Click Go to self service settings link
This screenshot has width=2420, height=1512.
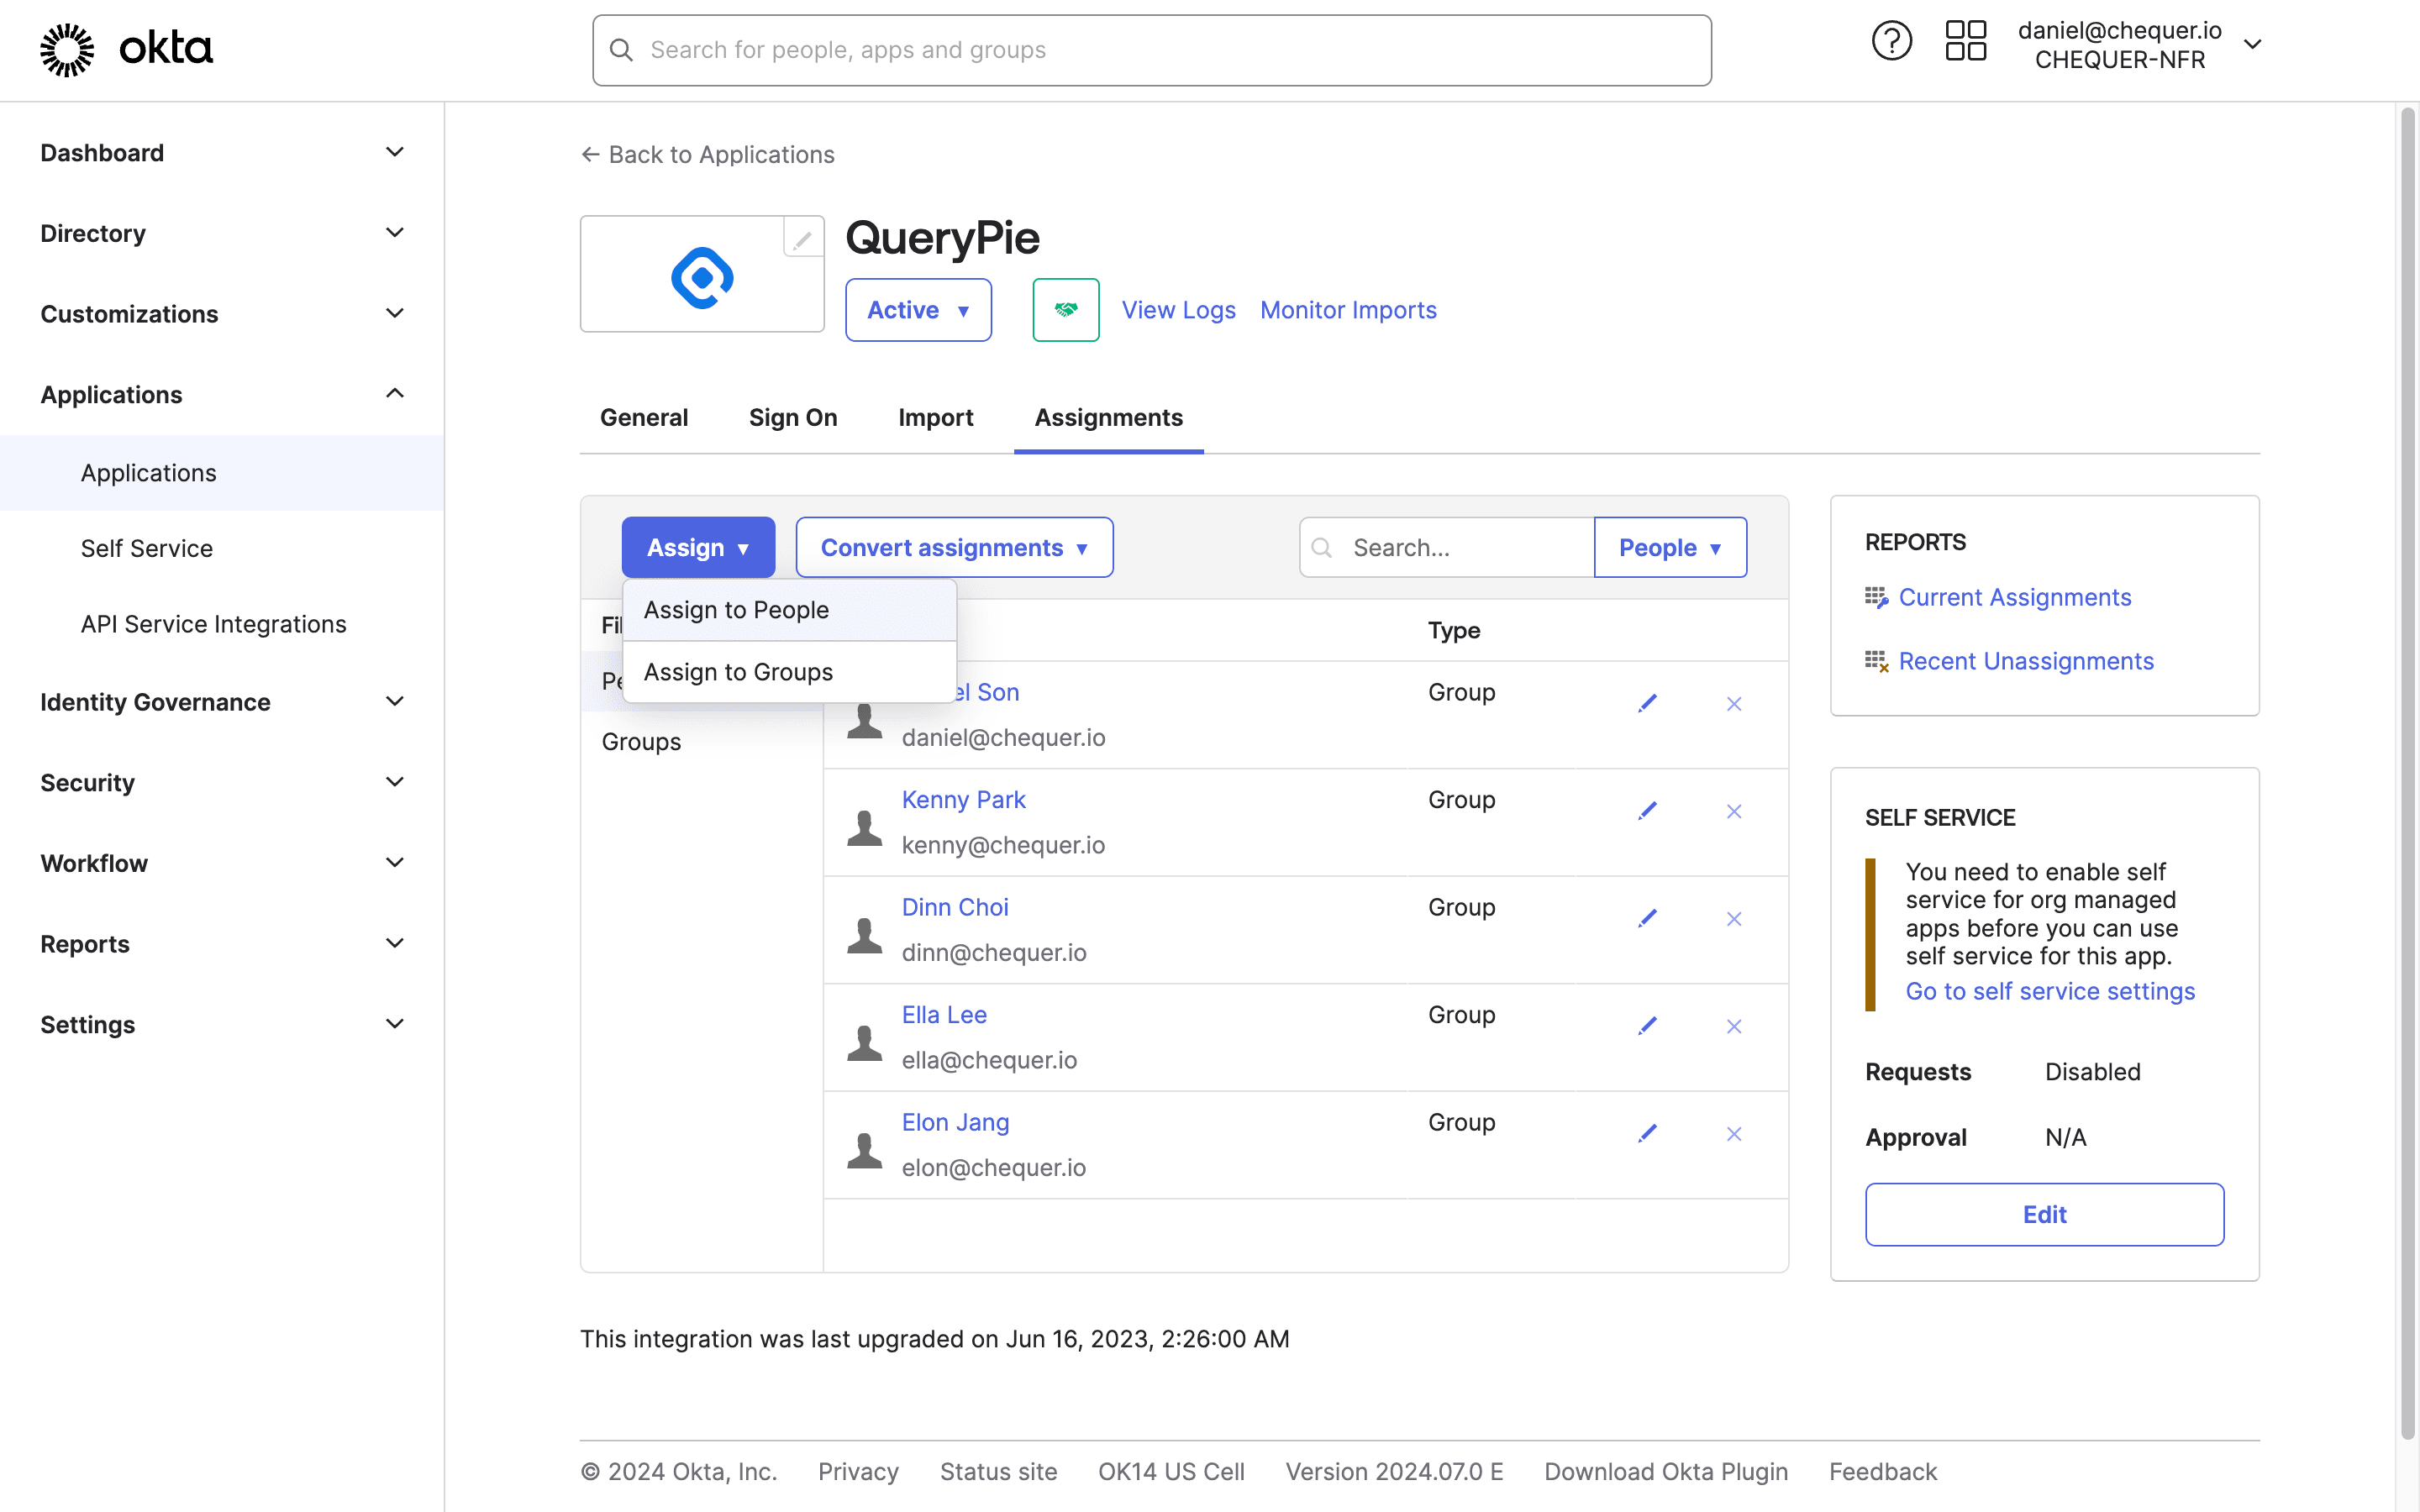pos(2051,991)
